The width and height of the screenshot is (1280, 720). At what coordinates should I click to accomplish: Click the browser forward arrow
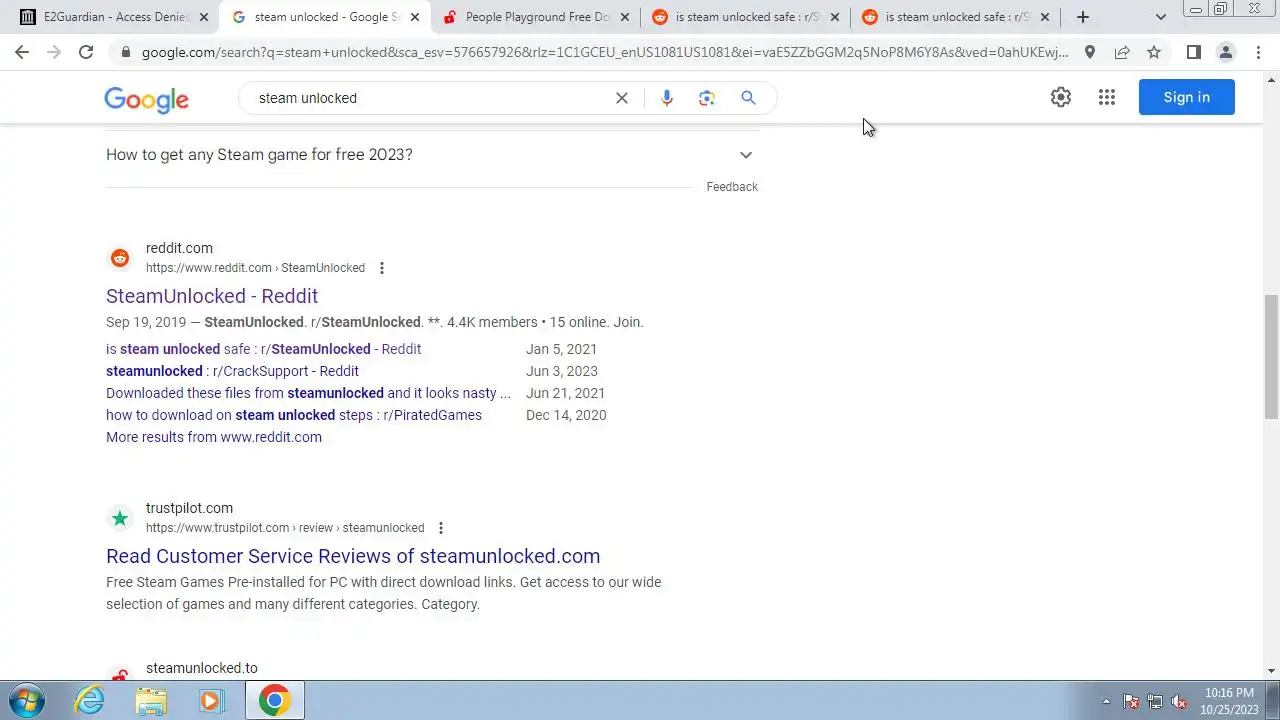pyautogui.click(x=54, y=52)
